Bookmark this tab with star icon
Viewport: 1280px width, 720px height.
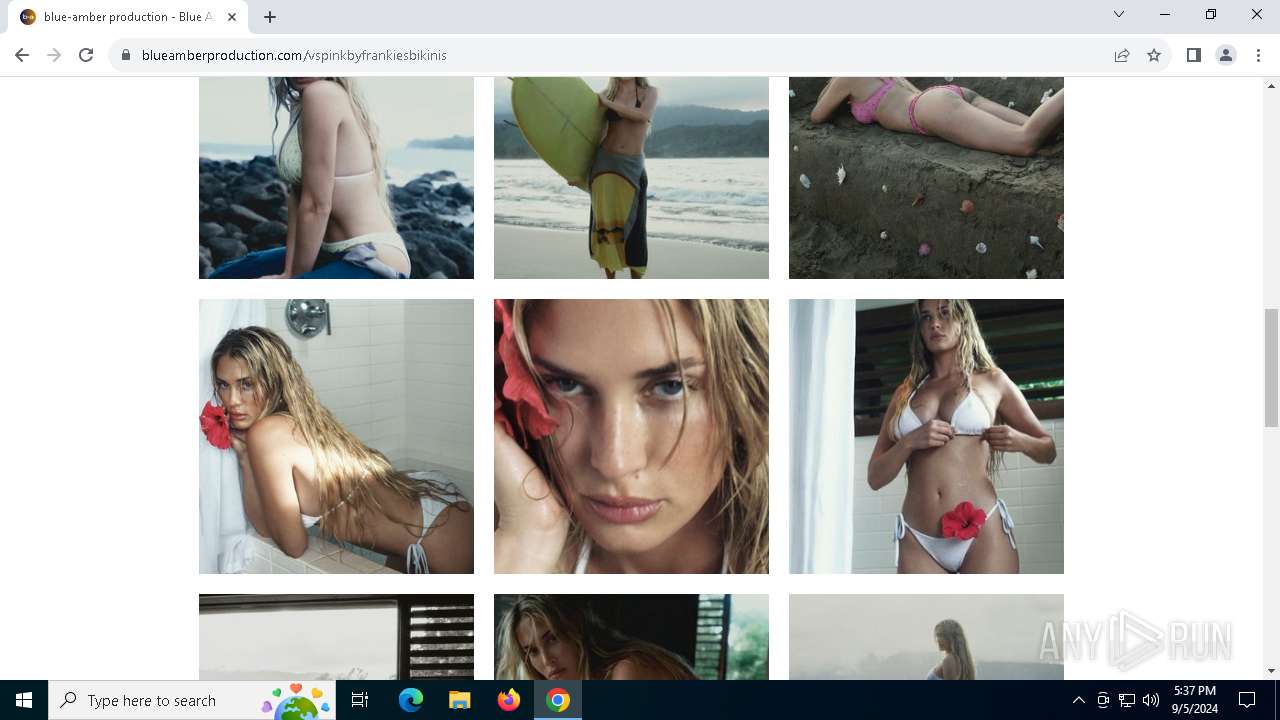(x=1154, y=55)
